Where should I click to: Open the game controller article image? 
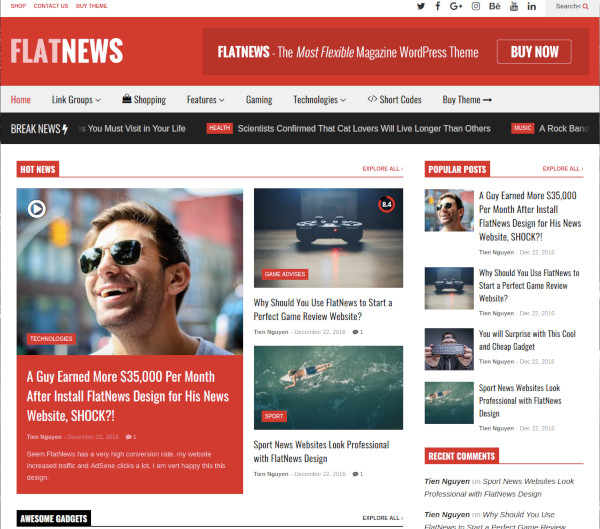click(x=328, y=238)
